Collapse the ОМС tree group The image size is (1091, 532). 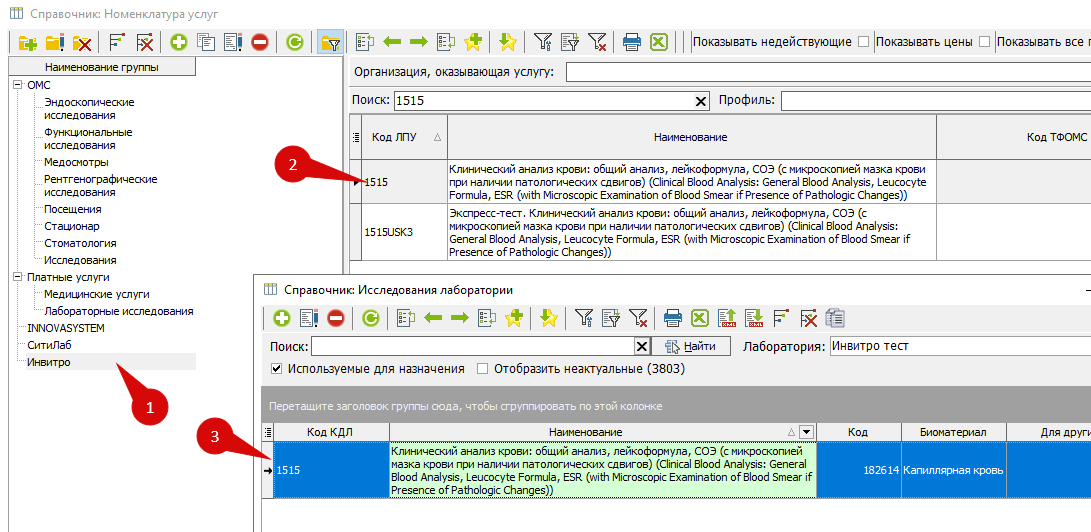point(17,85)
